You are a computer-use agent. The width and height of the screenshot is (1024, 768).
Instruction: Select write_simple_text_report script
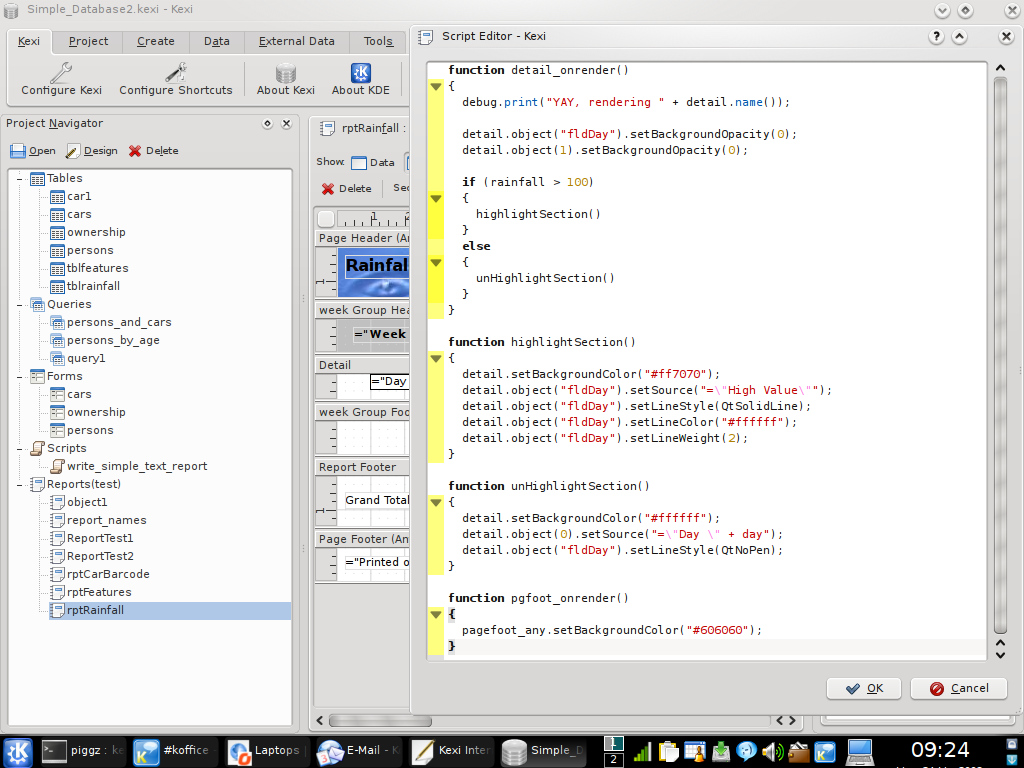click(137, 466)
